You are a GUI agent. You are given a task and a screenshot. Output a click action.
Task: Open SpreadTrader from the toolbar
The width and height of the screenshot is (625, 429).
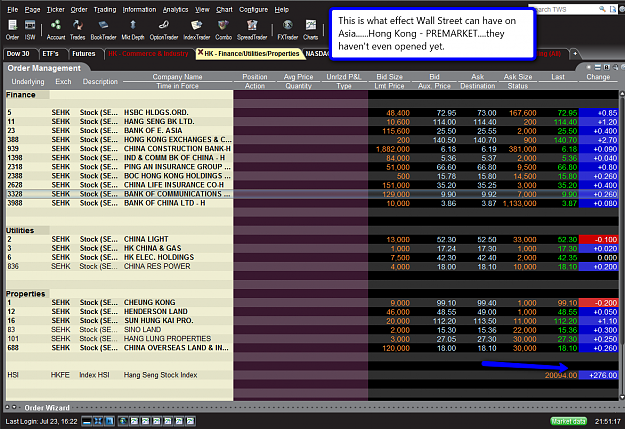point(252,30)
